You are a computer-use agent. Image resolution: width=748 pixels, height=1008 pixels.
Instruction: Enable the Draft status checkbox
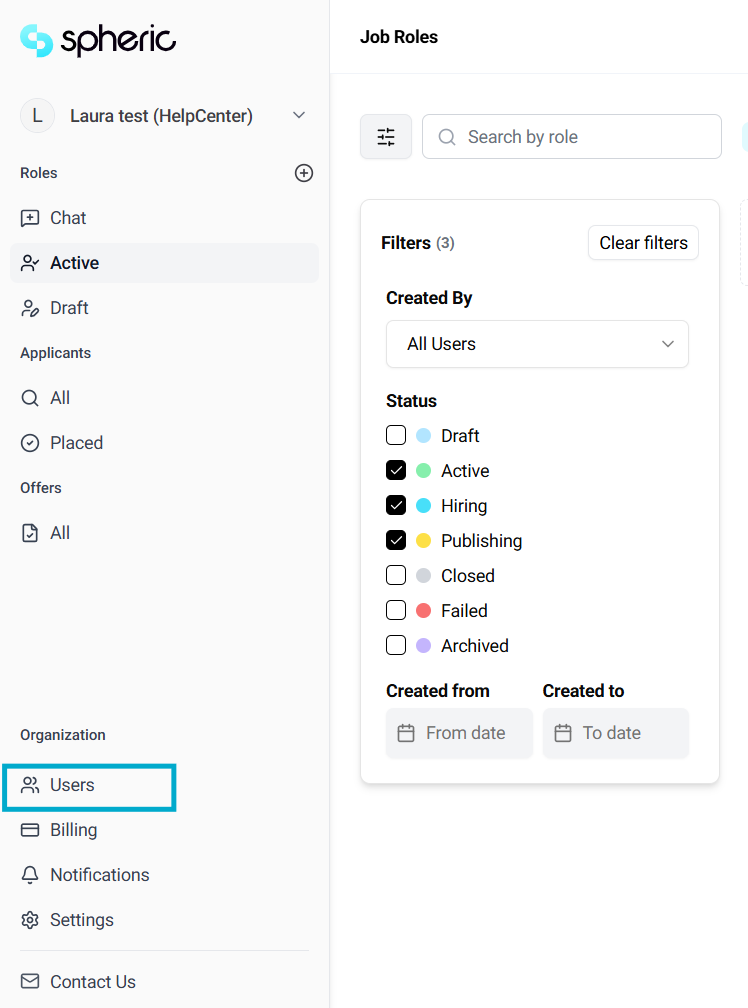[x=396, y=436]
